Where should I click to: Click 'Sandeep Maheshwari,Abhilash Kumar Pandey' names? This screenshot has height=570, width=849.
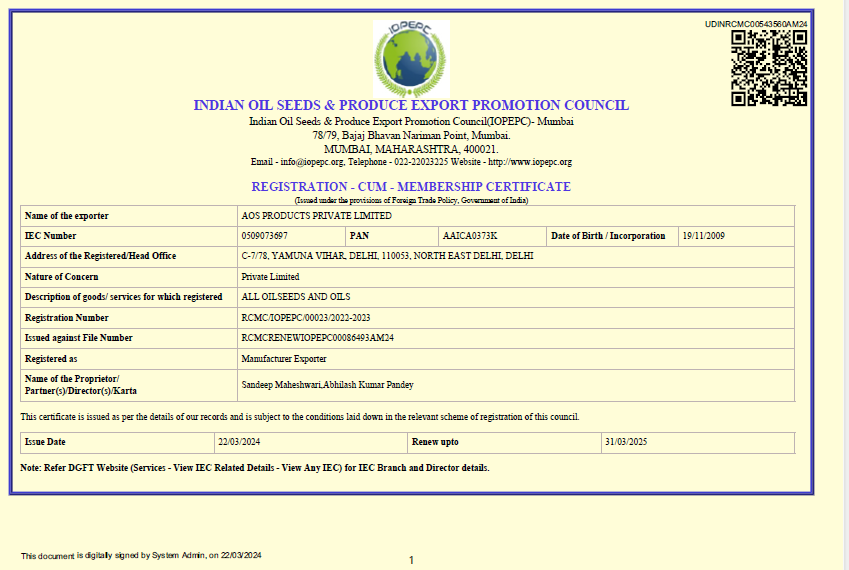pos(328,385)
